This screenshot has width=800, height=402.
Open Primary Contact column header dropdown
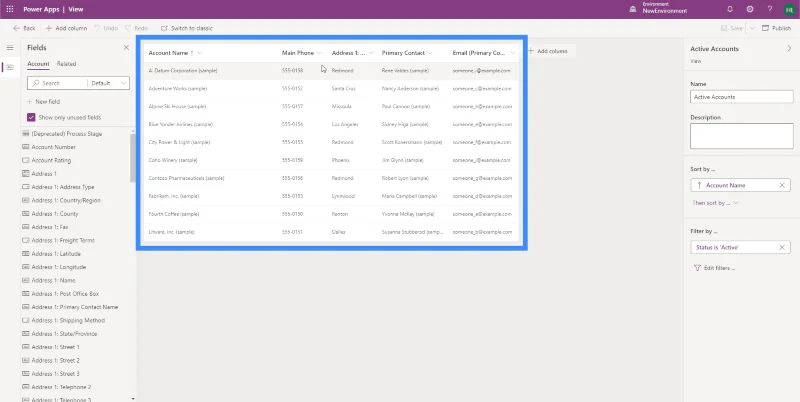click(430, 53)
